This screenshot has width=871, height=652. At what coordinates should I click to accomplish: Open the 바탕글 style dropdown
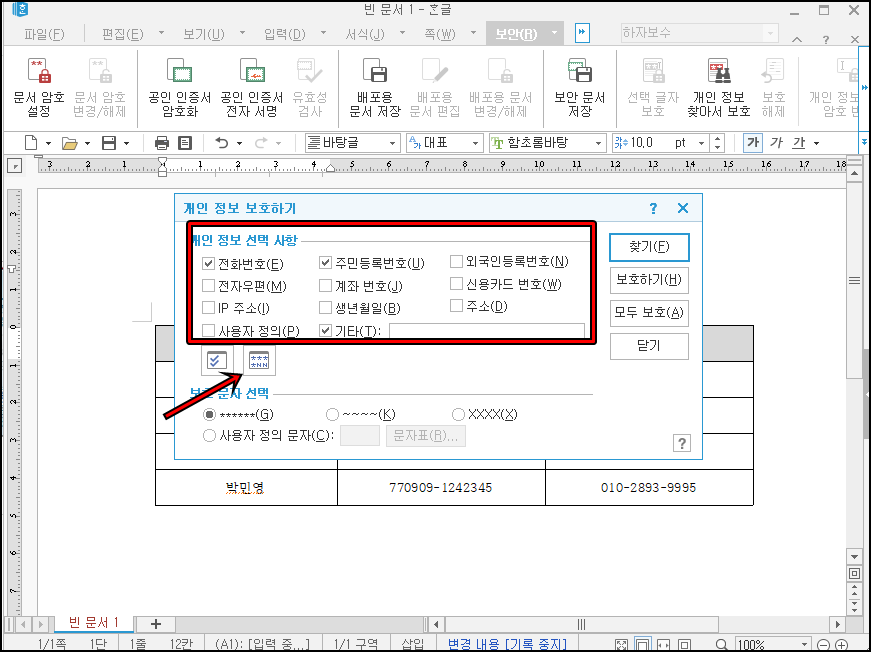pyautogui.click(x=392, y=143)
